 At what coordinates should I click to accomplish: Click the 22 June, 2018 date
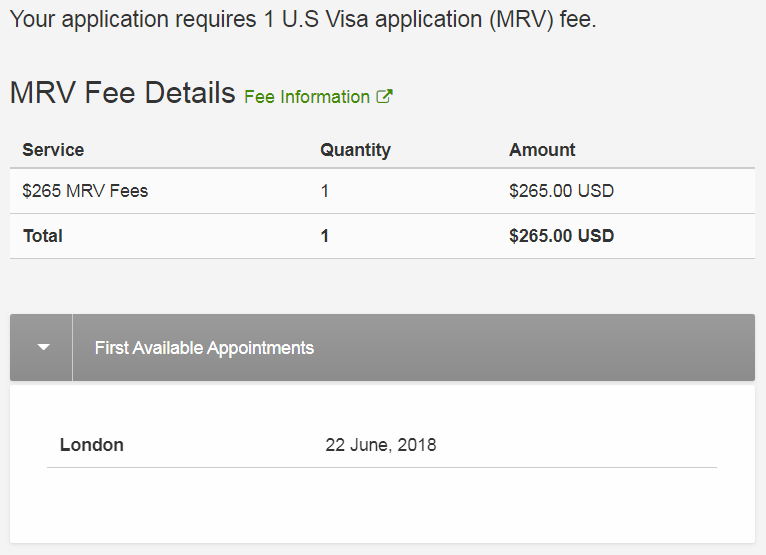(381, 445)
